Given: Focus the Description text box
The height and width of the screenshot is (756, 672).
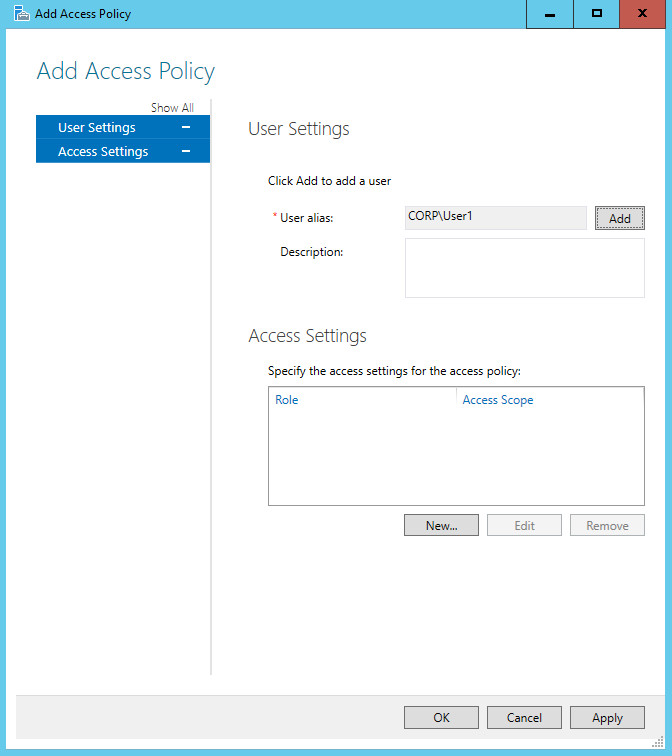Looking at the screenshot, I should (x=524, y=268).
